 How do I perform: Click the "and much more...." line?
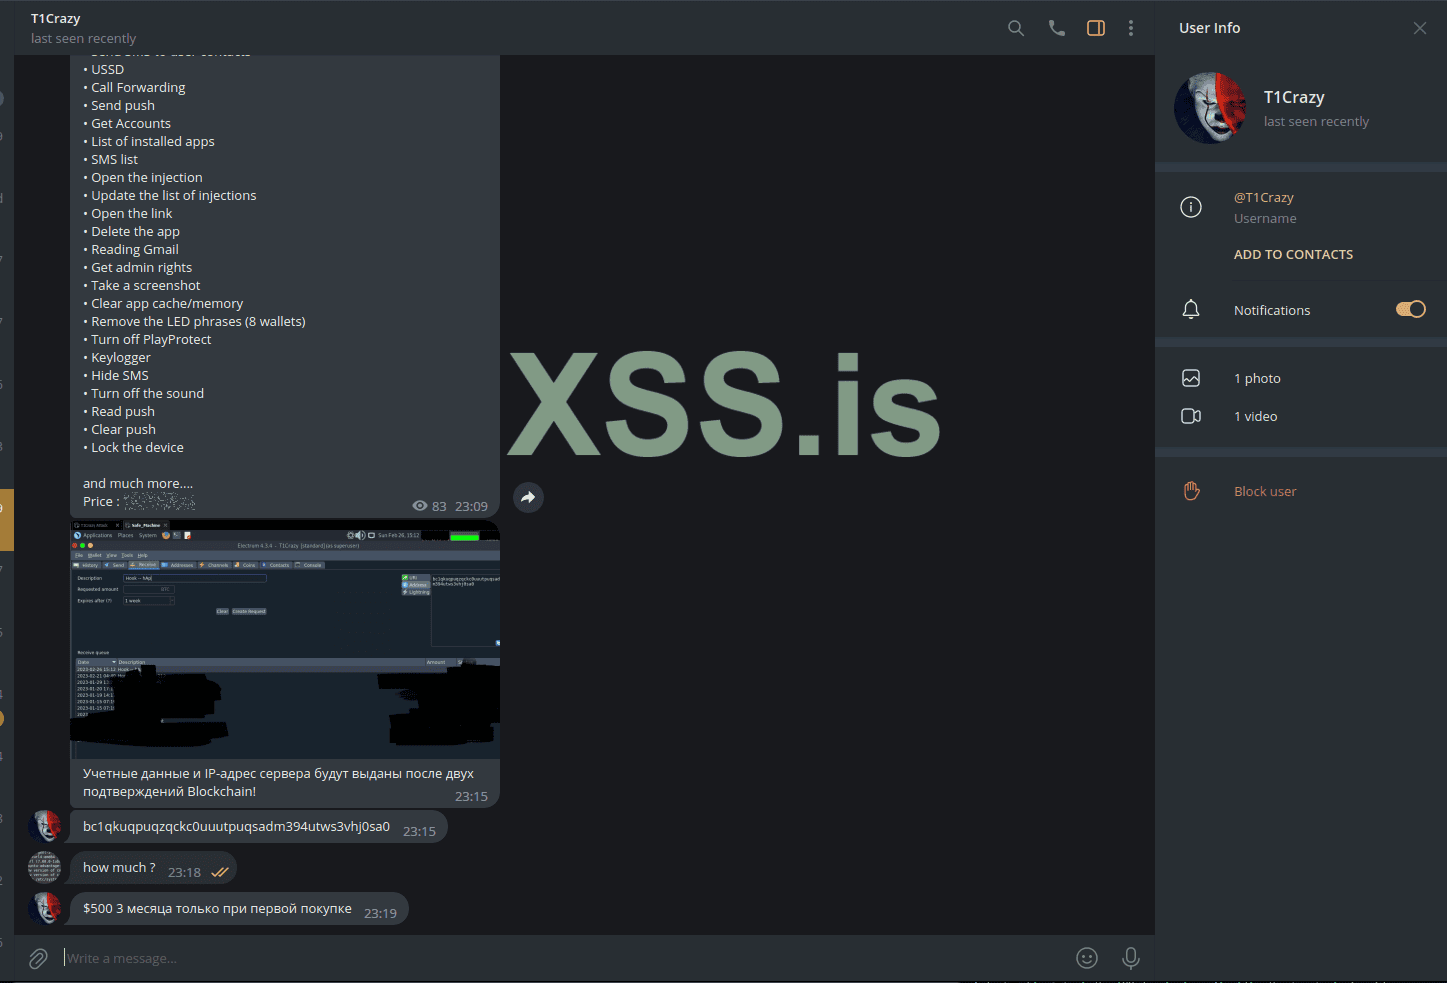[138, 484]
